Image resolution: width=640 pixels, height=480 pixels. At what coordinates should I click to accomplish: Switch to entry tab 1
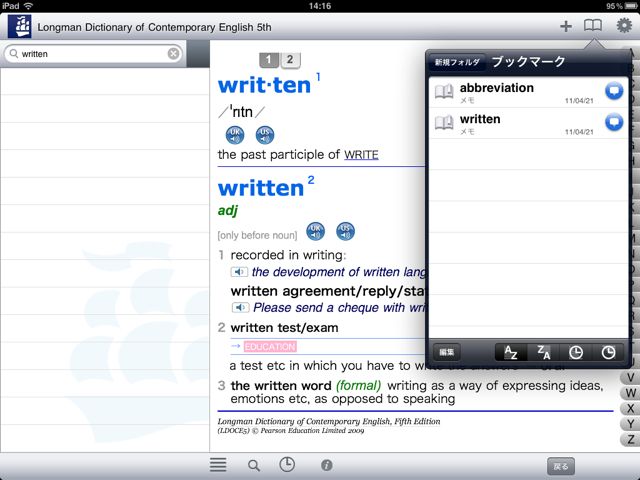click(269, 60)
